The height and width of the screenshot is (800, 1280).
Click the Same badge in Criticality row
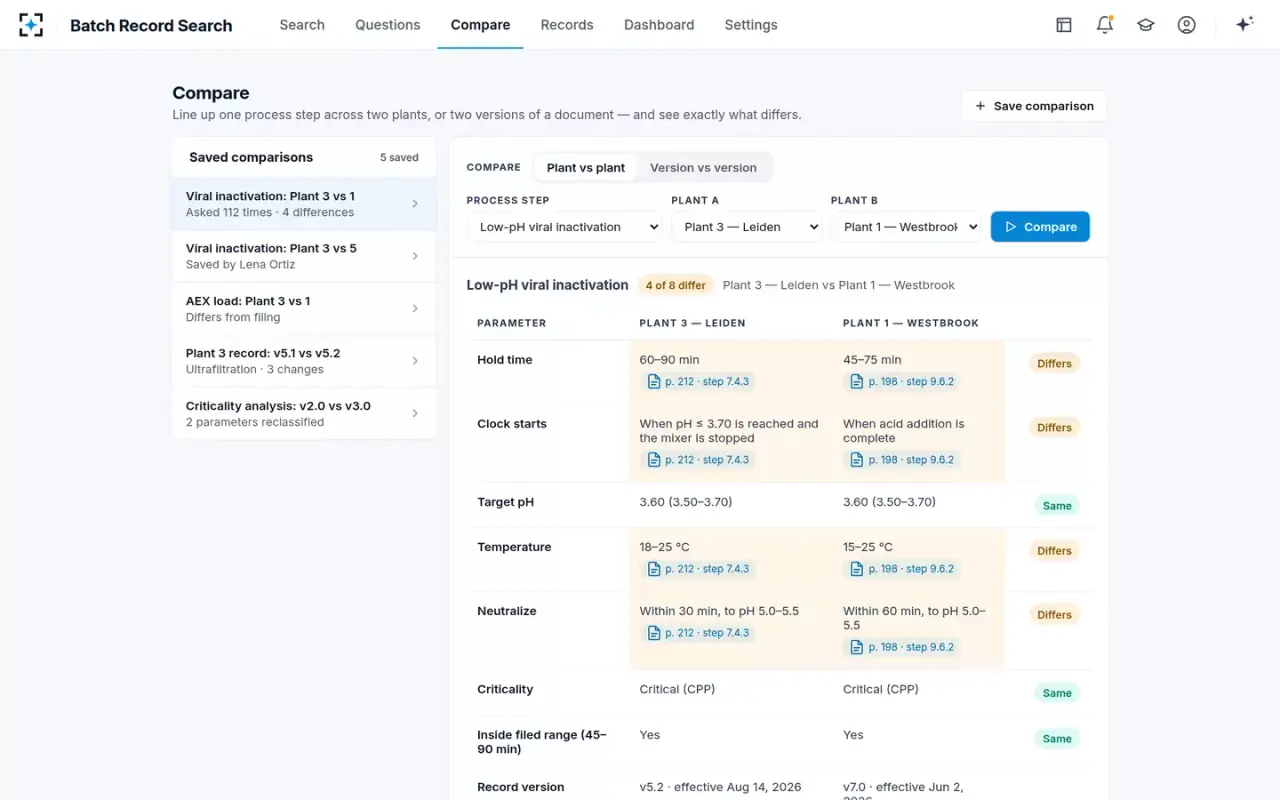1057,693
